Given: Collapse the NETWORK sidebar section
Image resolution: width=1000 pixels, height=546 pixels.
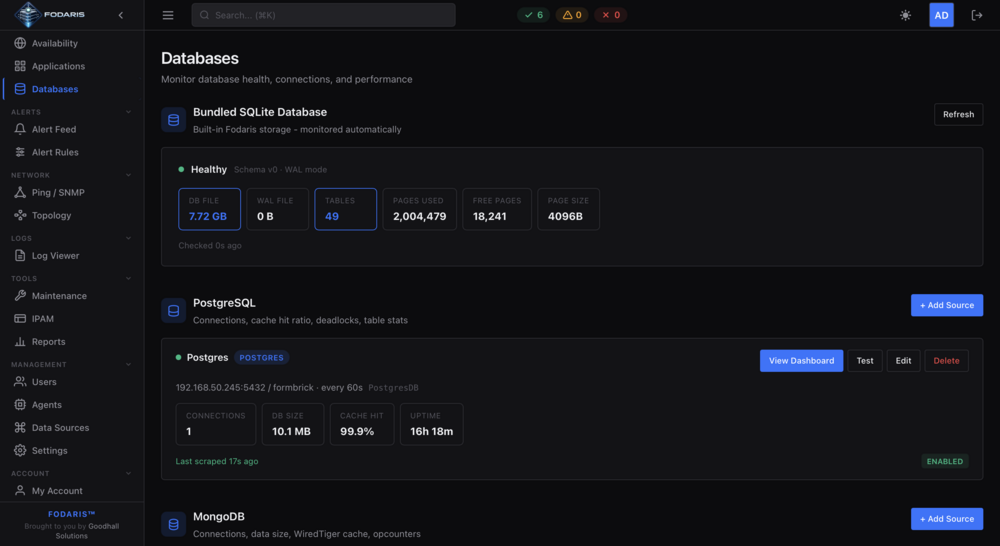Looking at the screenshot, I should tap(128, 175).
